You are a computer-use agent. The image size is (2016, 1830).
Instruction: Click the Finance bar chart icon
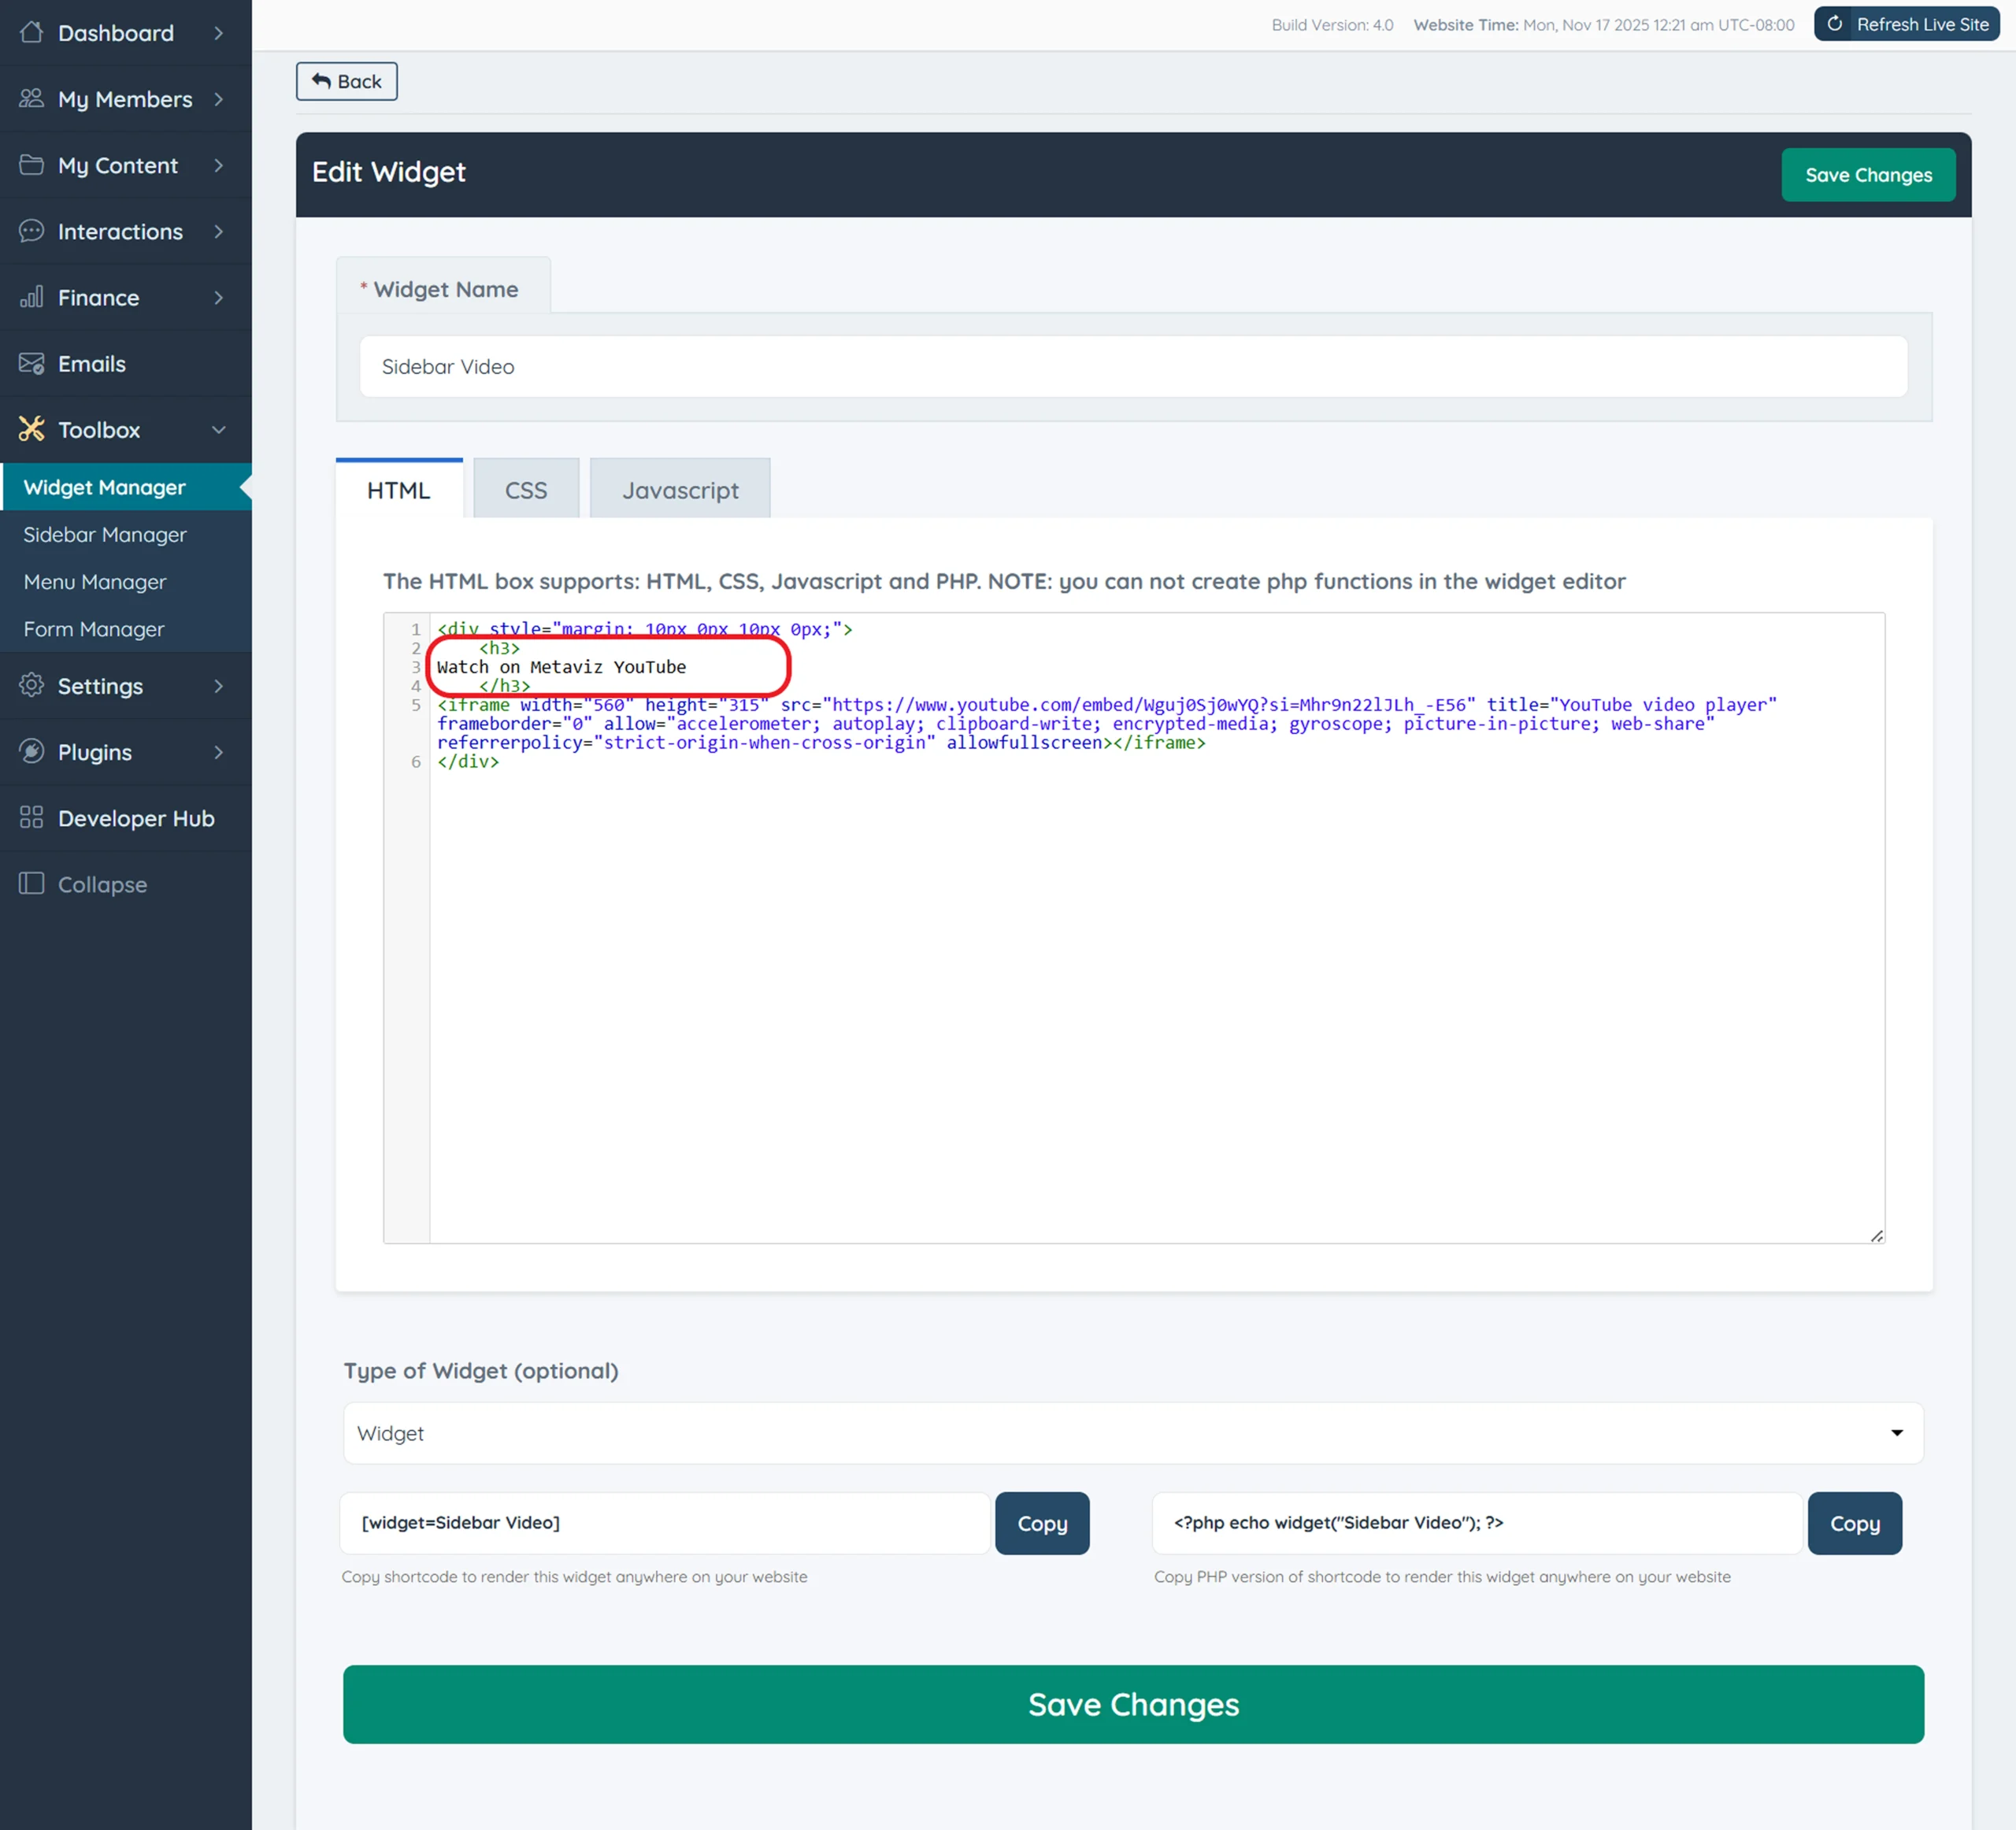[x=31, y=297]
